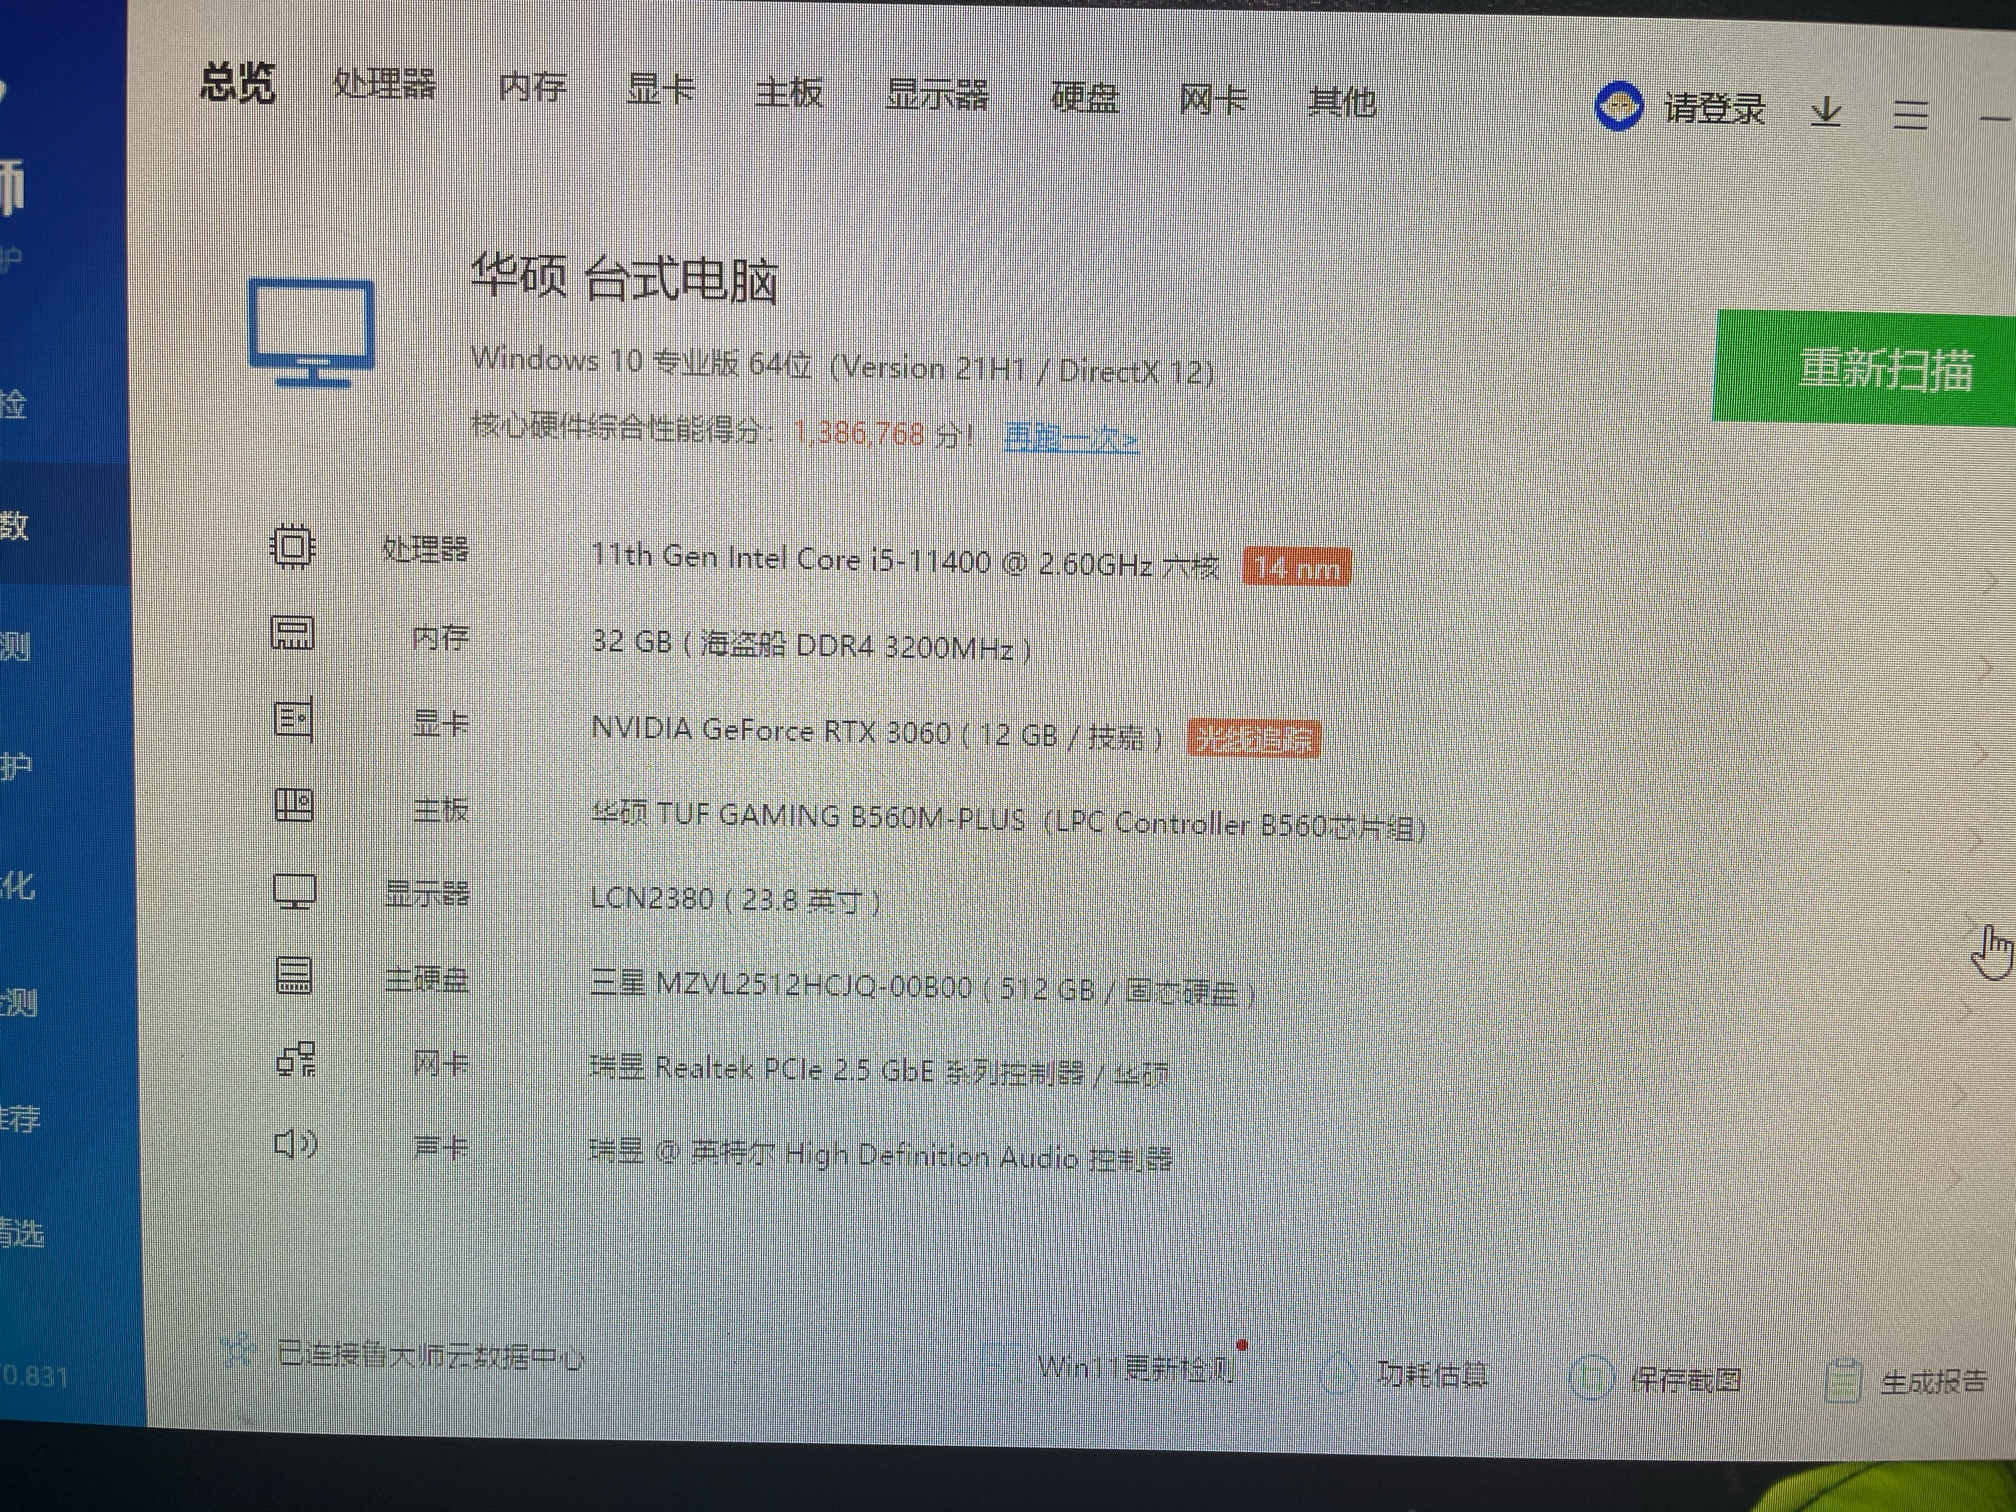Switch to the 网卡 tab
2016x1512 pixels.
1213,100
